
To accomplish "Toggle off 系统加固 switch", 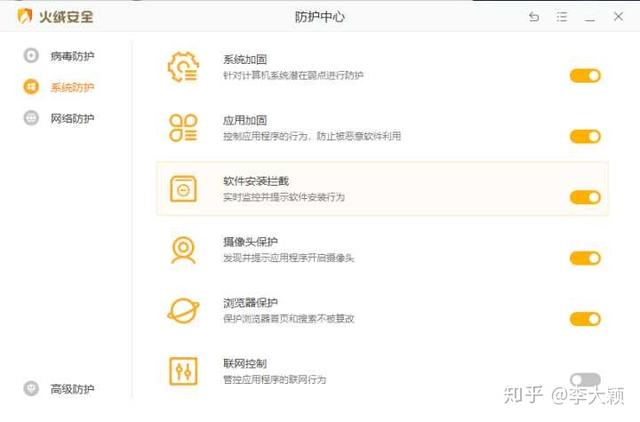I will click(585, 76).
